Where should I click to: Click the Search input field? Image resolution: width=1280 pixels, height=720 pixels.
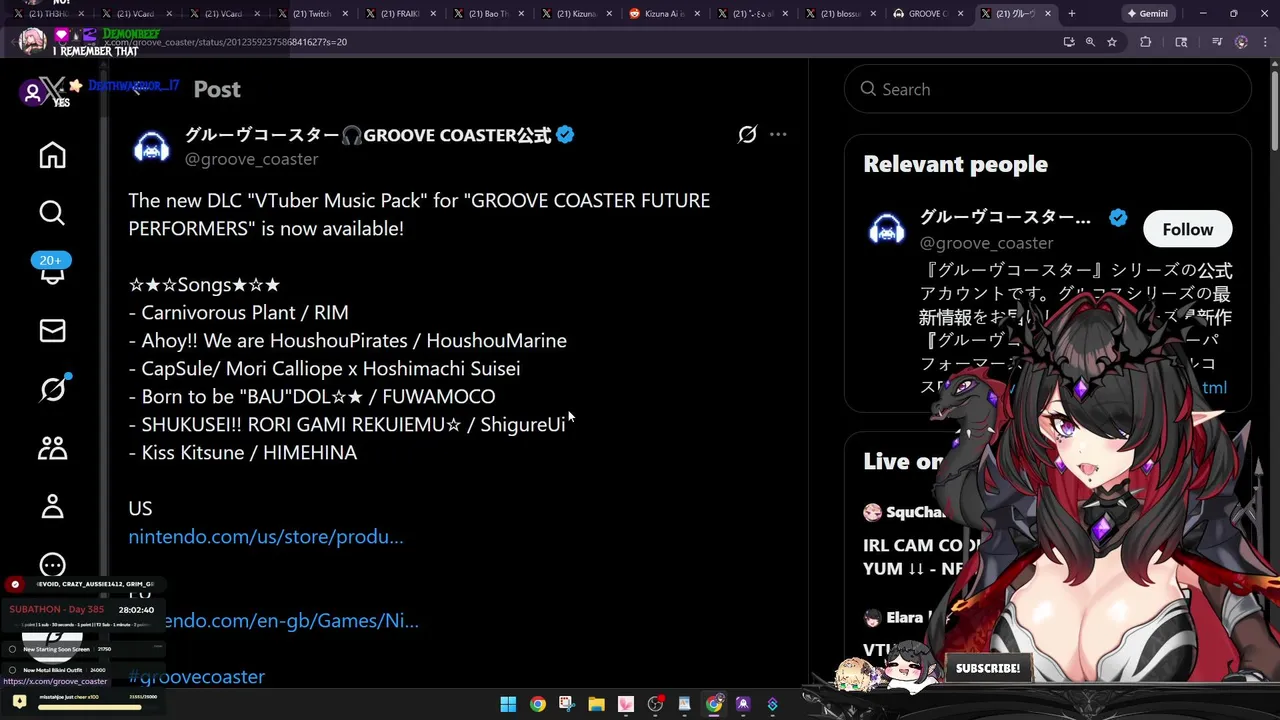pos(1047,89)
